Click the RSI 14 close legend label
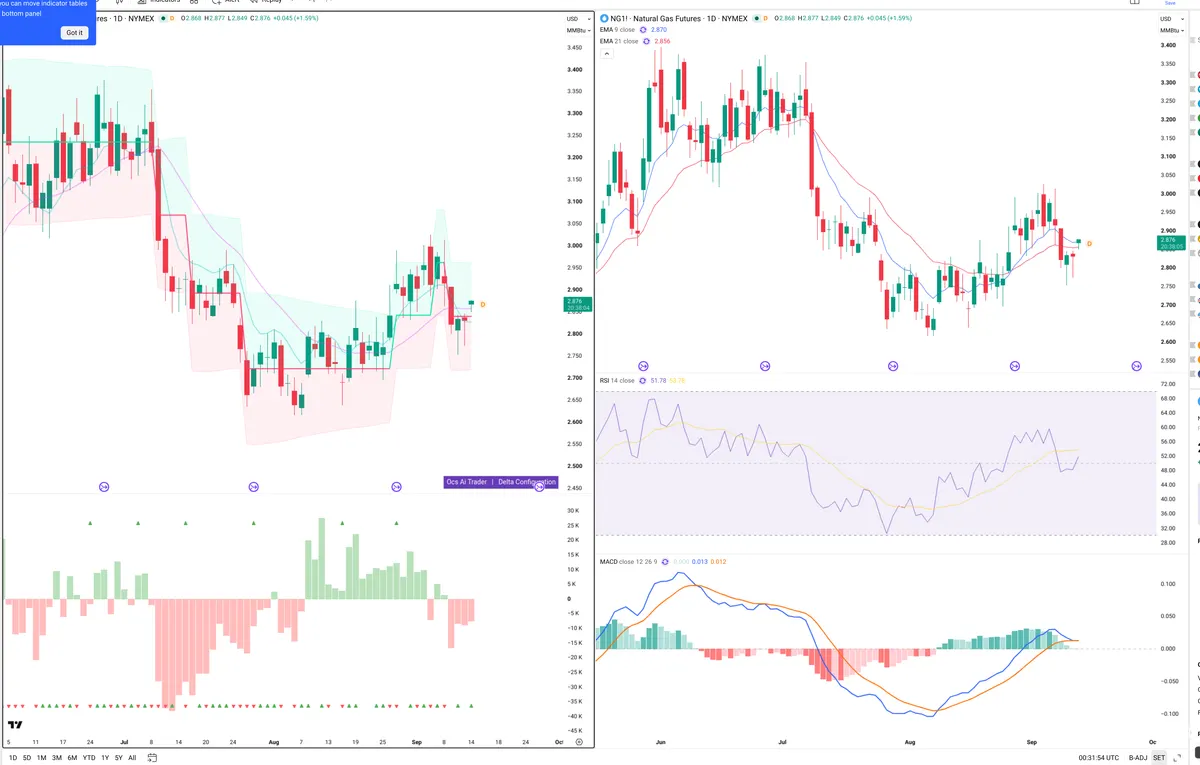1200x765 pixels. coord(617,381)
